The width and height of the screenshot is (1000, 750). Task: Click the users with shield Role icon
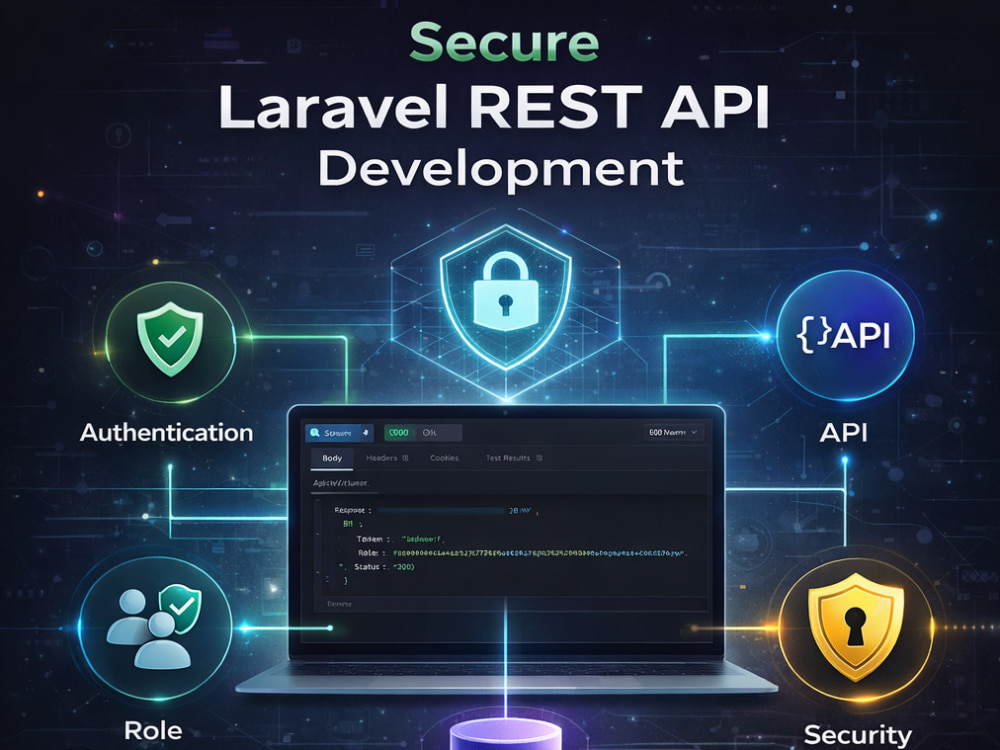[x=156, y=628]
